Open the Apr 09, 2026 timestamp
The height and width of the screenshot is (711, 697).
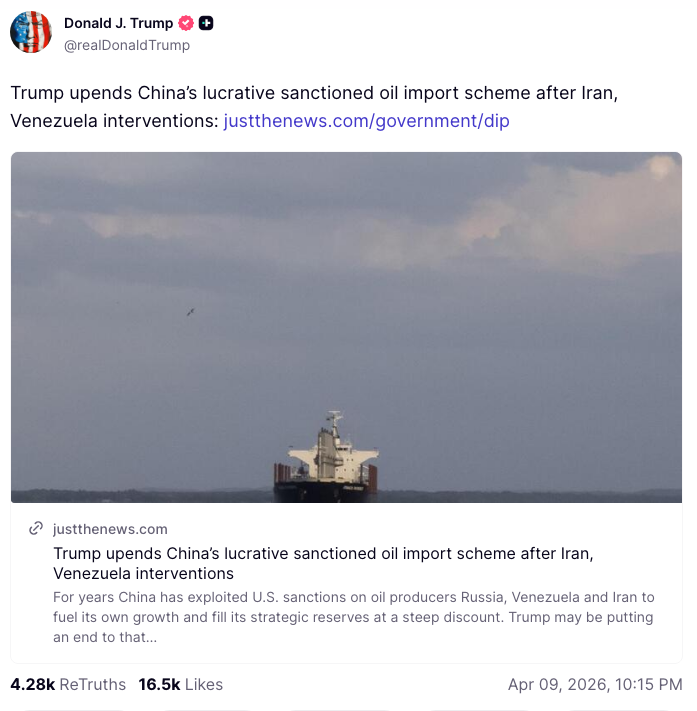tap(595, 684)
